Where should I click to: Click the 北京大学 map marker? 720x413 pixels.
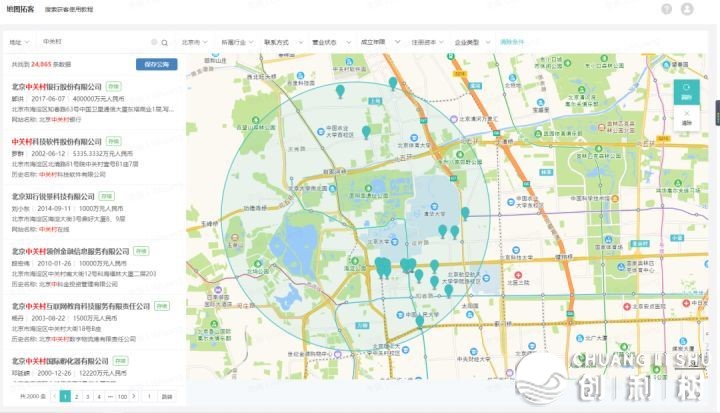point(394,242)
